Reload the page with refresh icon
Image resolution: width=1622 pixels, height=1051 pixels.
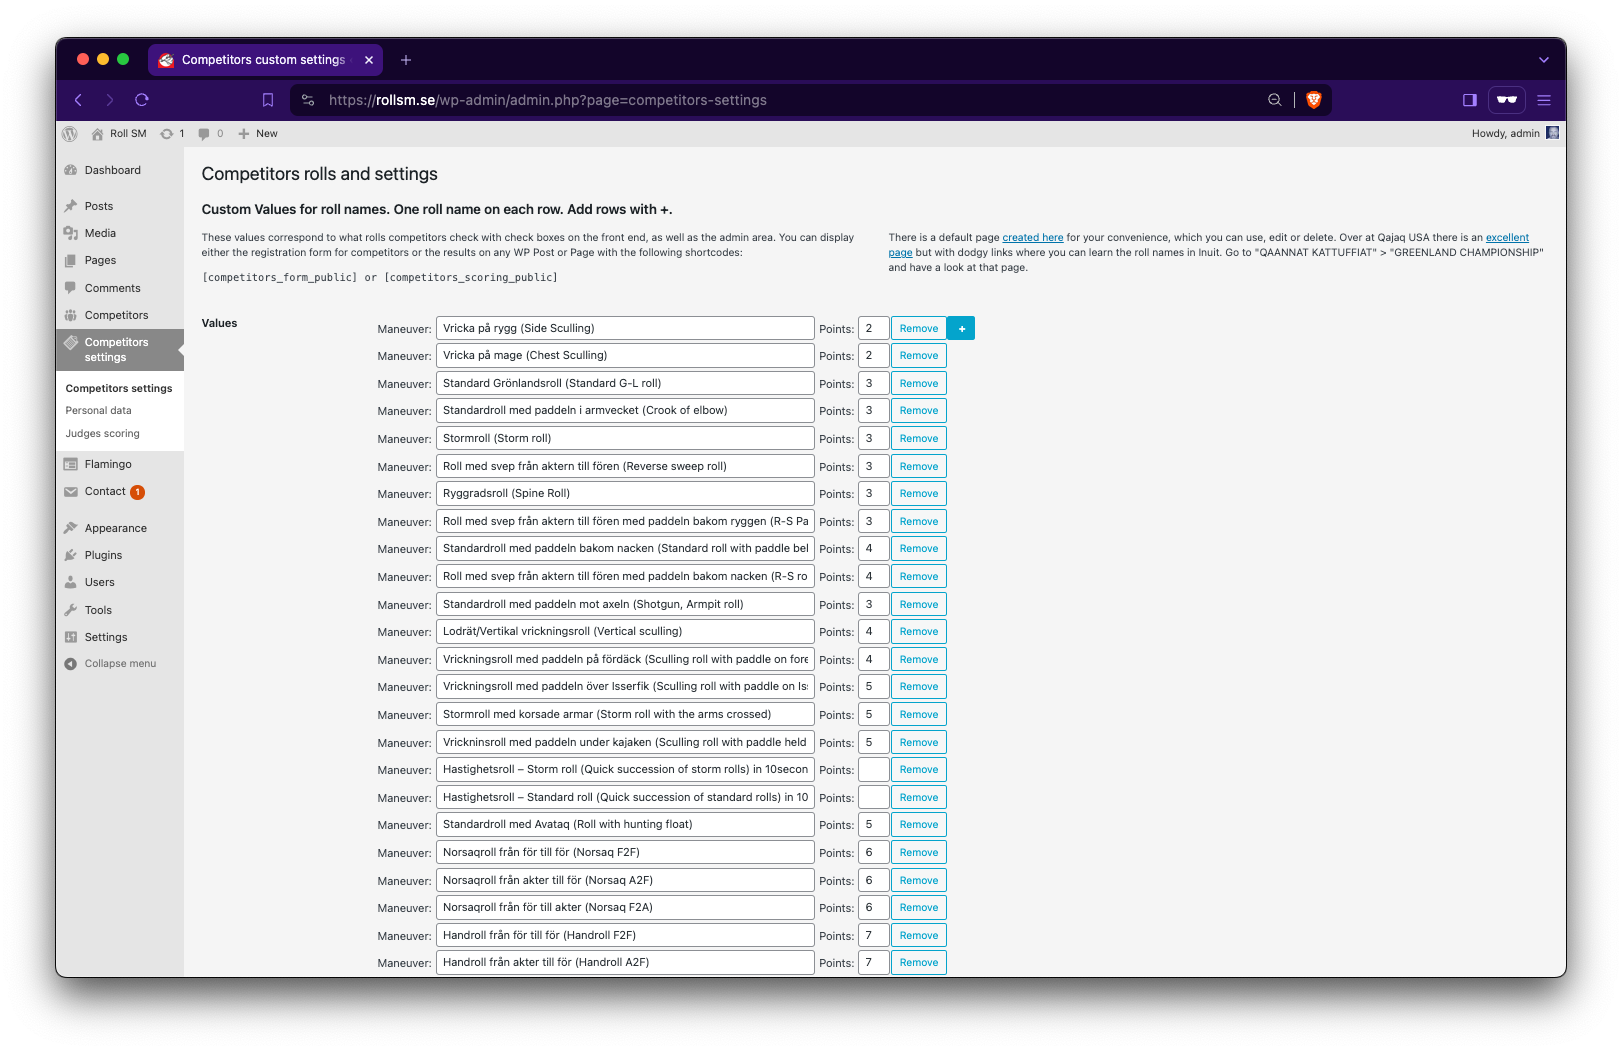(142, 100)
